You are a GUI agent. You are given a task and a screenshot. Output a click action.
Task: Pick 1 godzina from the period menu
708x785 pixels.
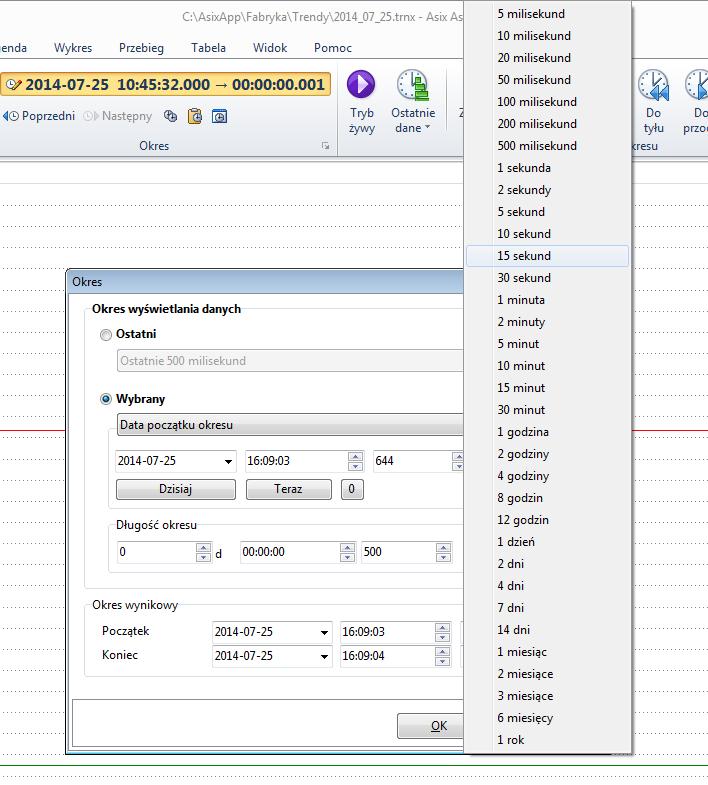[x=547, y=432]
